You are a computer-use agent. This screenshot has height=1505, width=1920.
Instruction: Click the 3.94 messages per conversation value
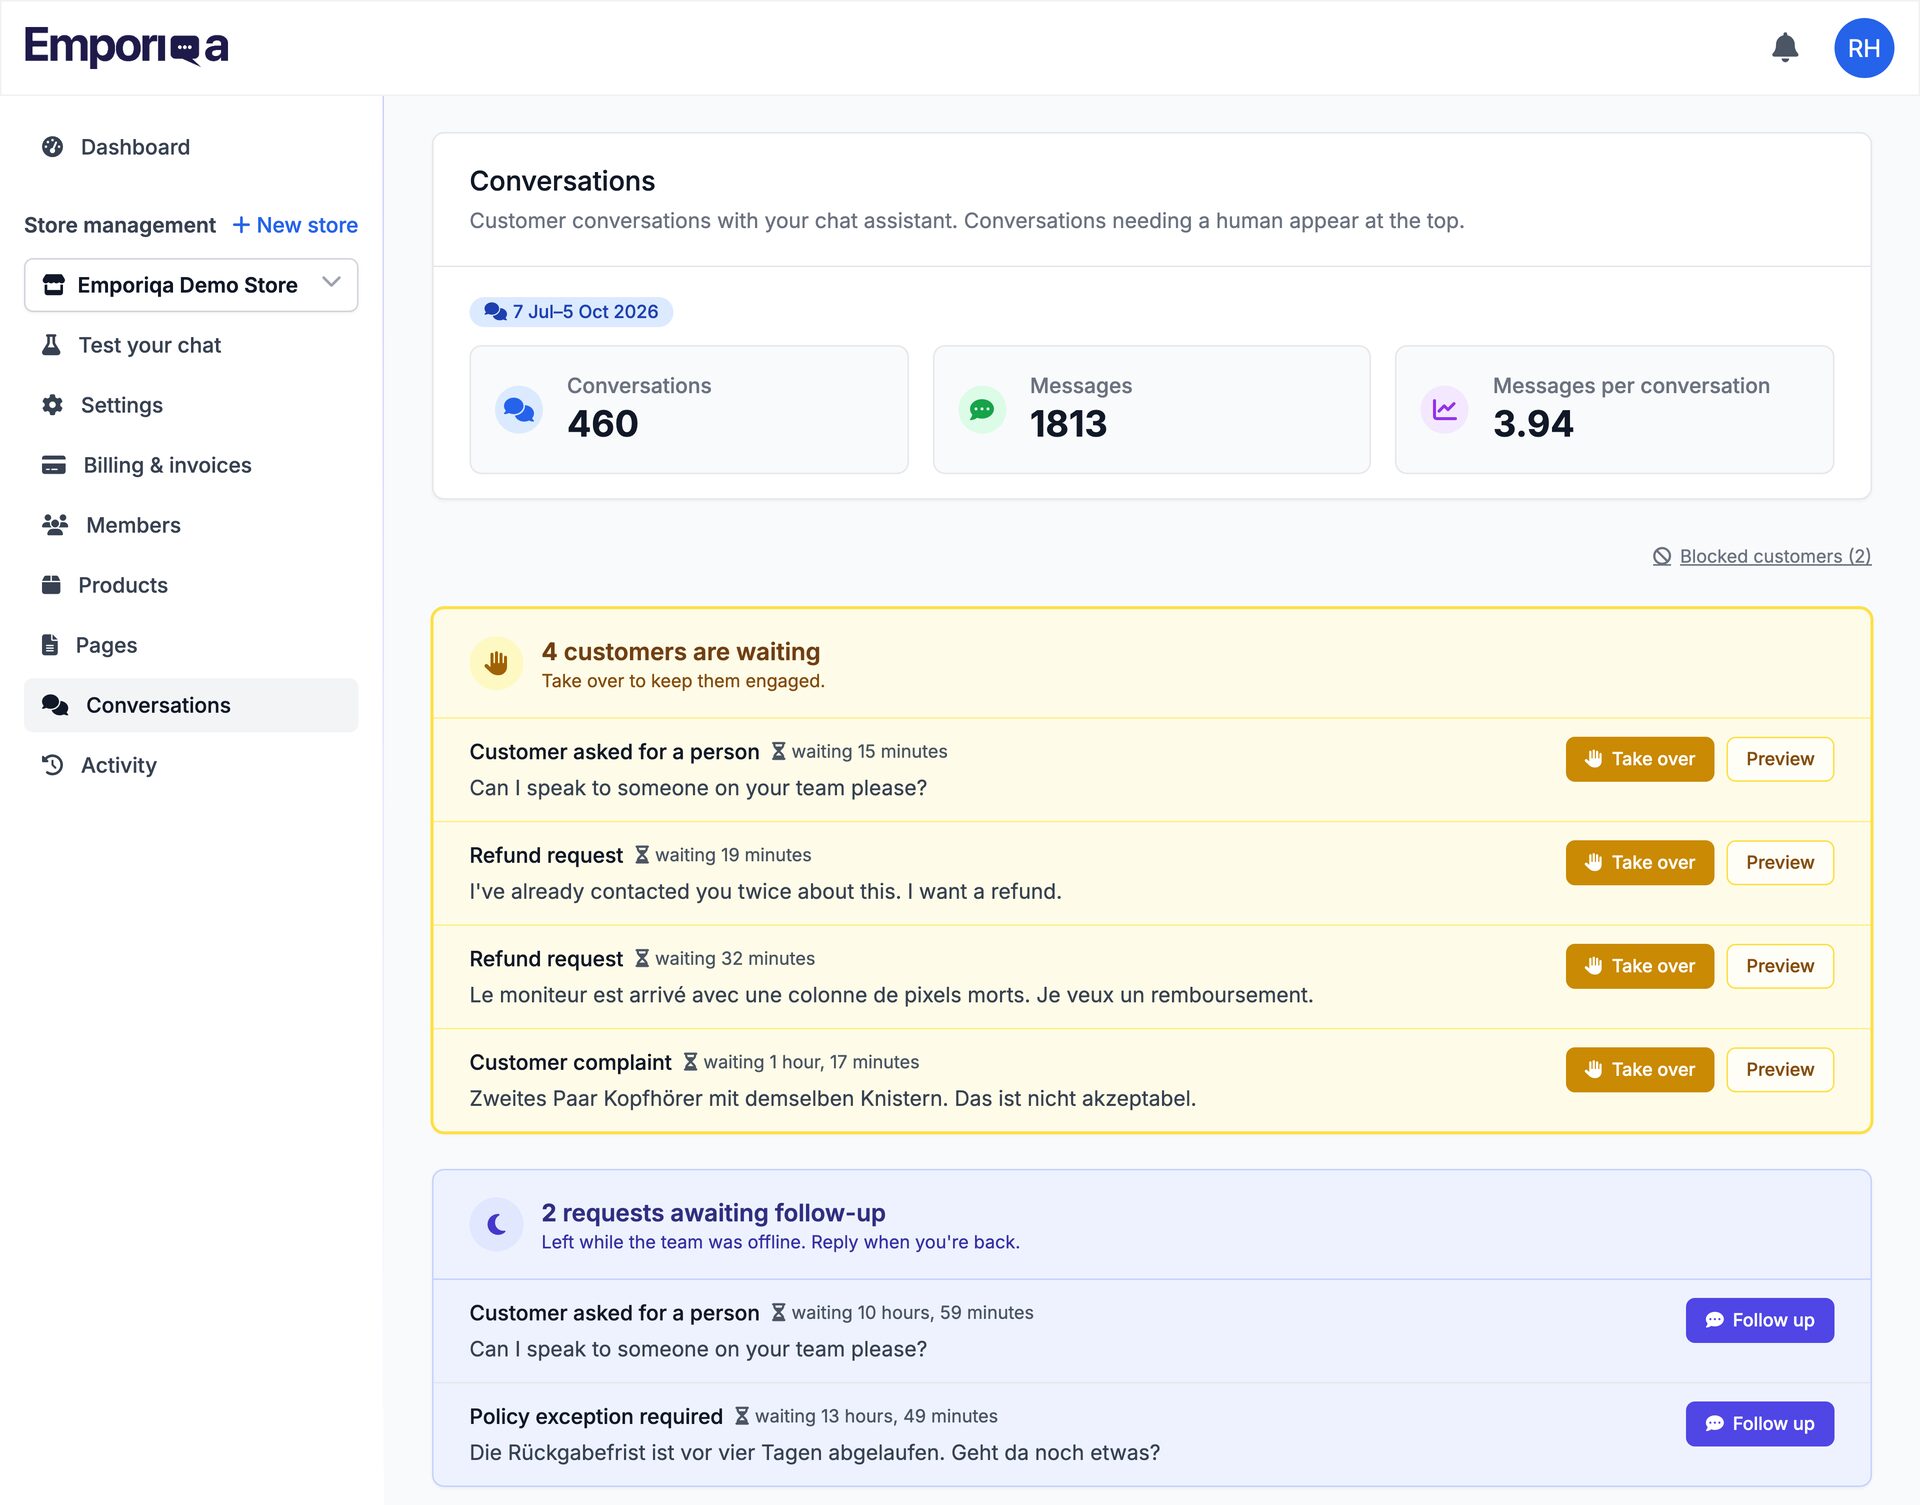(1533, 424)
